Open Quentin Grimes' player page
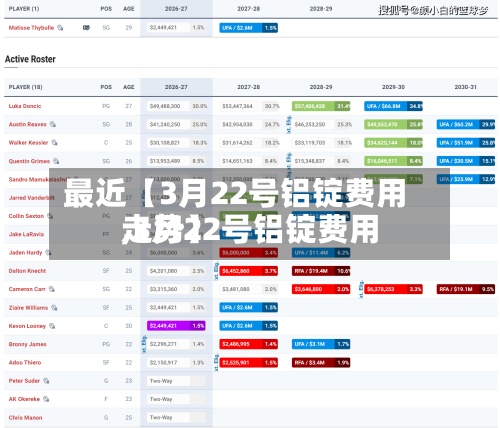500x428 pixels. point(29,161)
